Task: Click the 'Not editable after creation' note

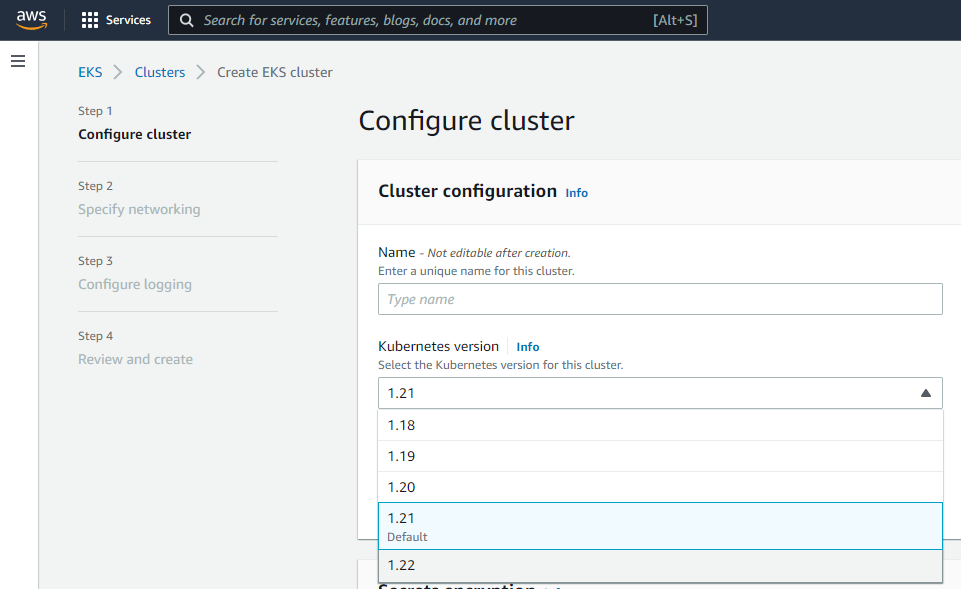Action: pyautogui.click(x=499, y=253)
